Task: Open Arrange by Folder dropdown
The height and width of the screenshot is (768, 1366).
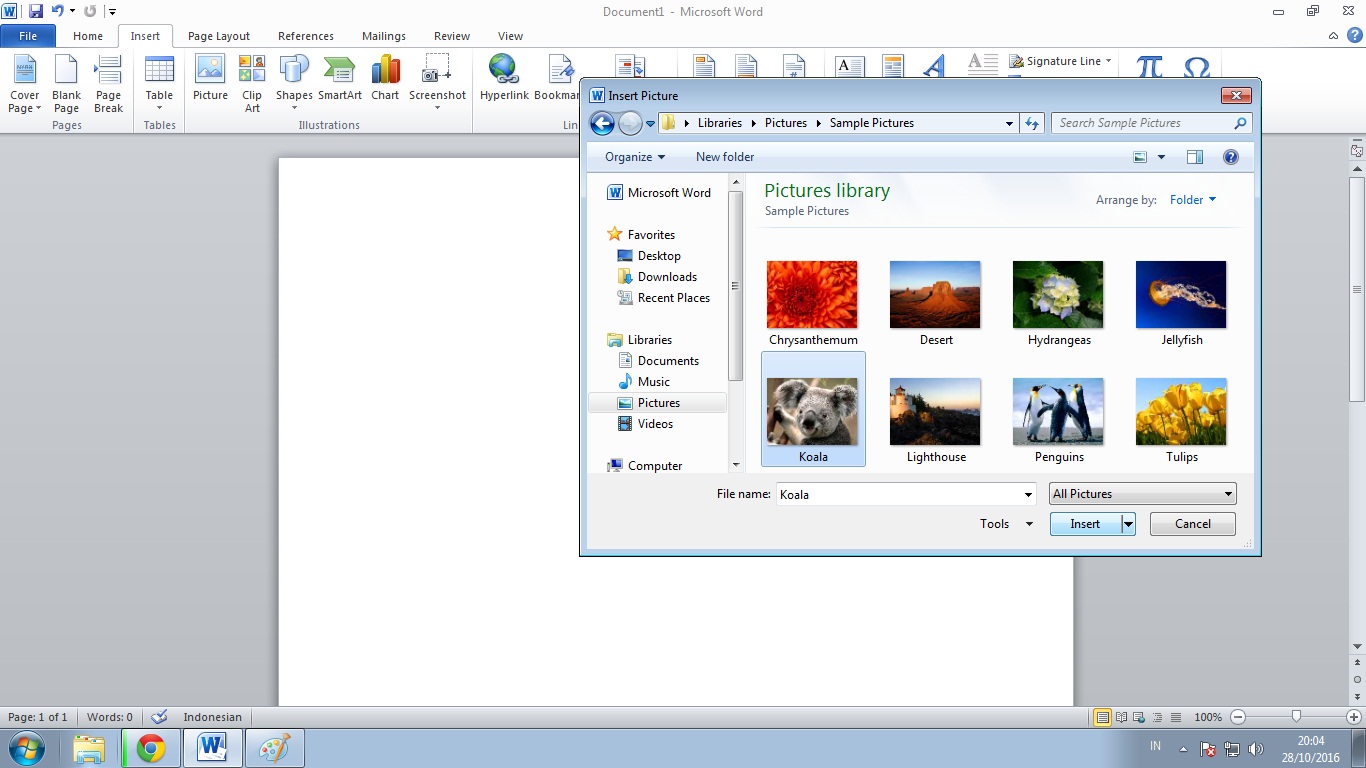Action: click(1193, 200)
